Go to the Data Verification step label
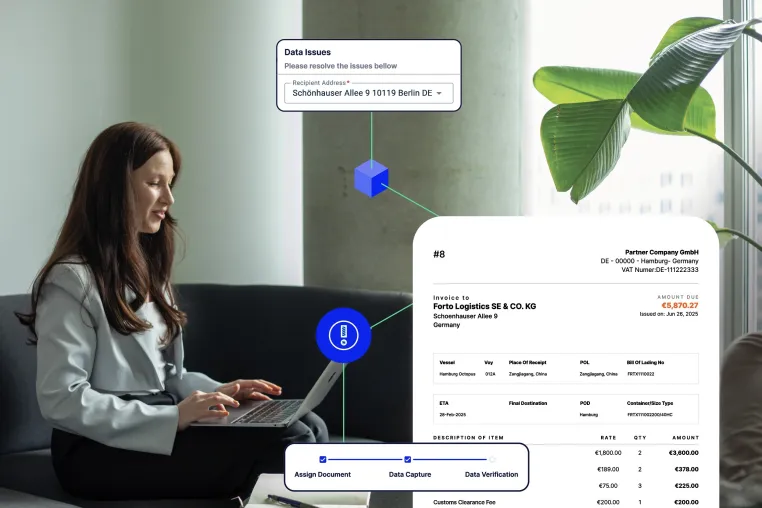 pyautogui.click(x=491, y=474)
